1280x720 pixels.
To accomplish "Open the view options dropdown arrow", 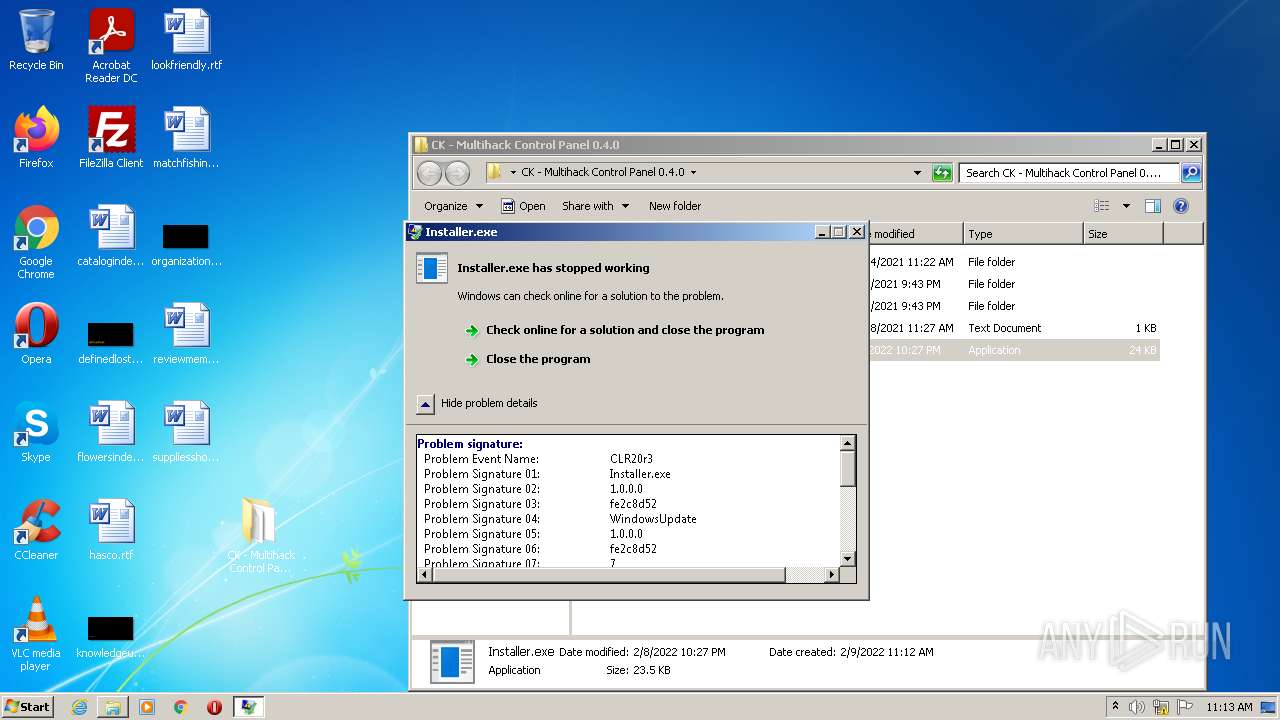I will click(x=1126, y=206).
